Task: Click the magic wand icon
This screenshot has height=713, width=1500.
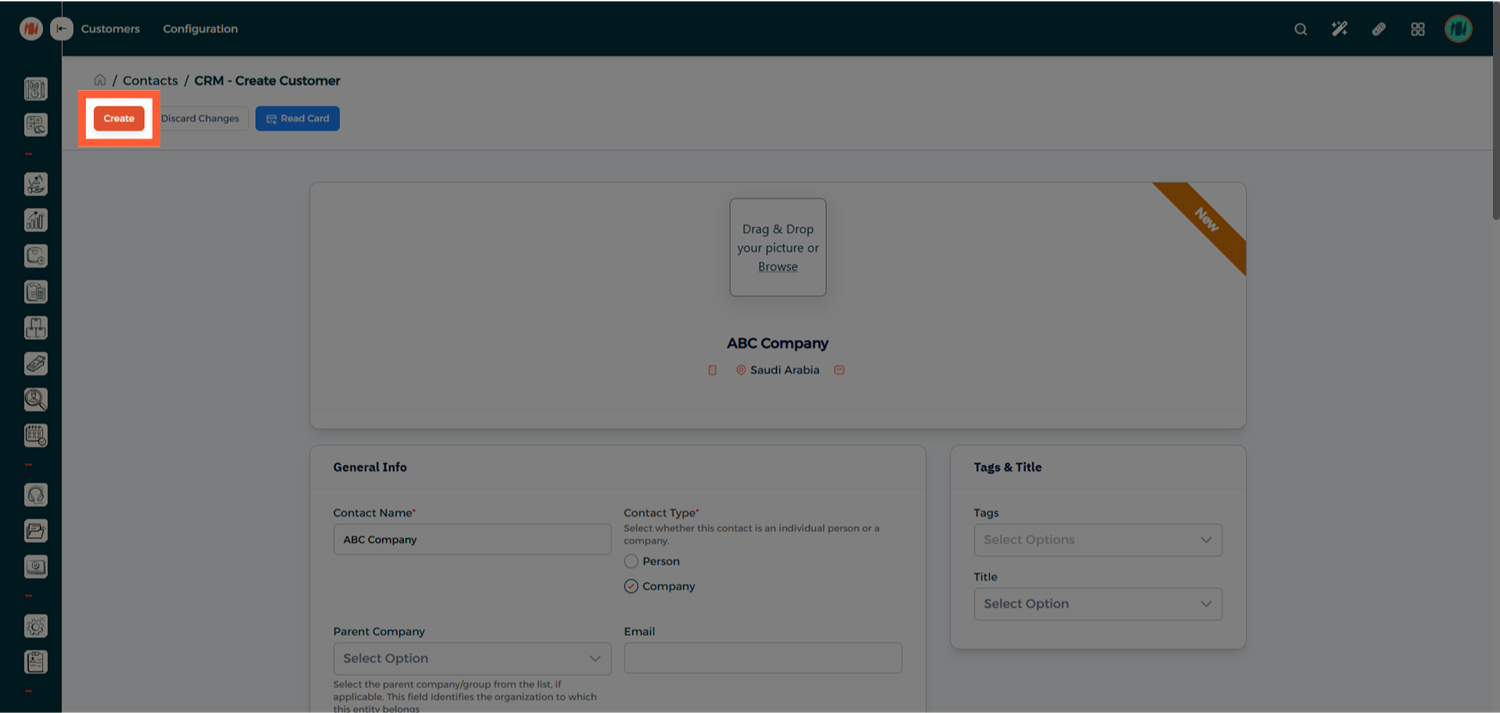Action: point(1339,29)
